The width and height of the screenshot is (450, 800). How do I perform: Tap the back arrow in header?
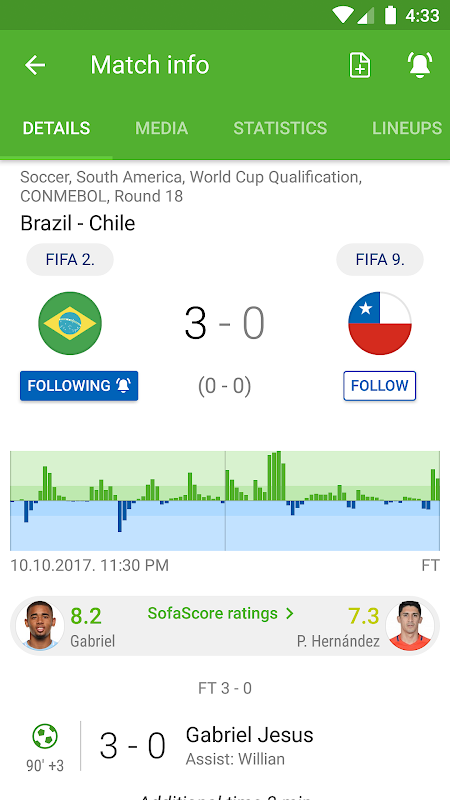[35, 65]
